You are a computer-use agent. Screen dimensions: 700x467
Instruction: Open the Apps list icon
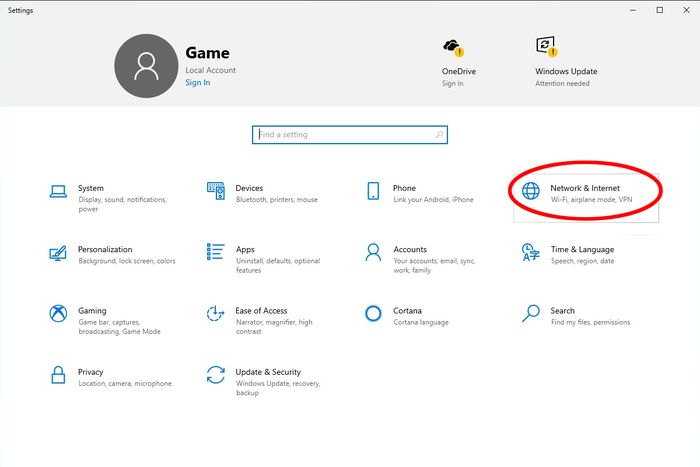tap(216, 252)
